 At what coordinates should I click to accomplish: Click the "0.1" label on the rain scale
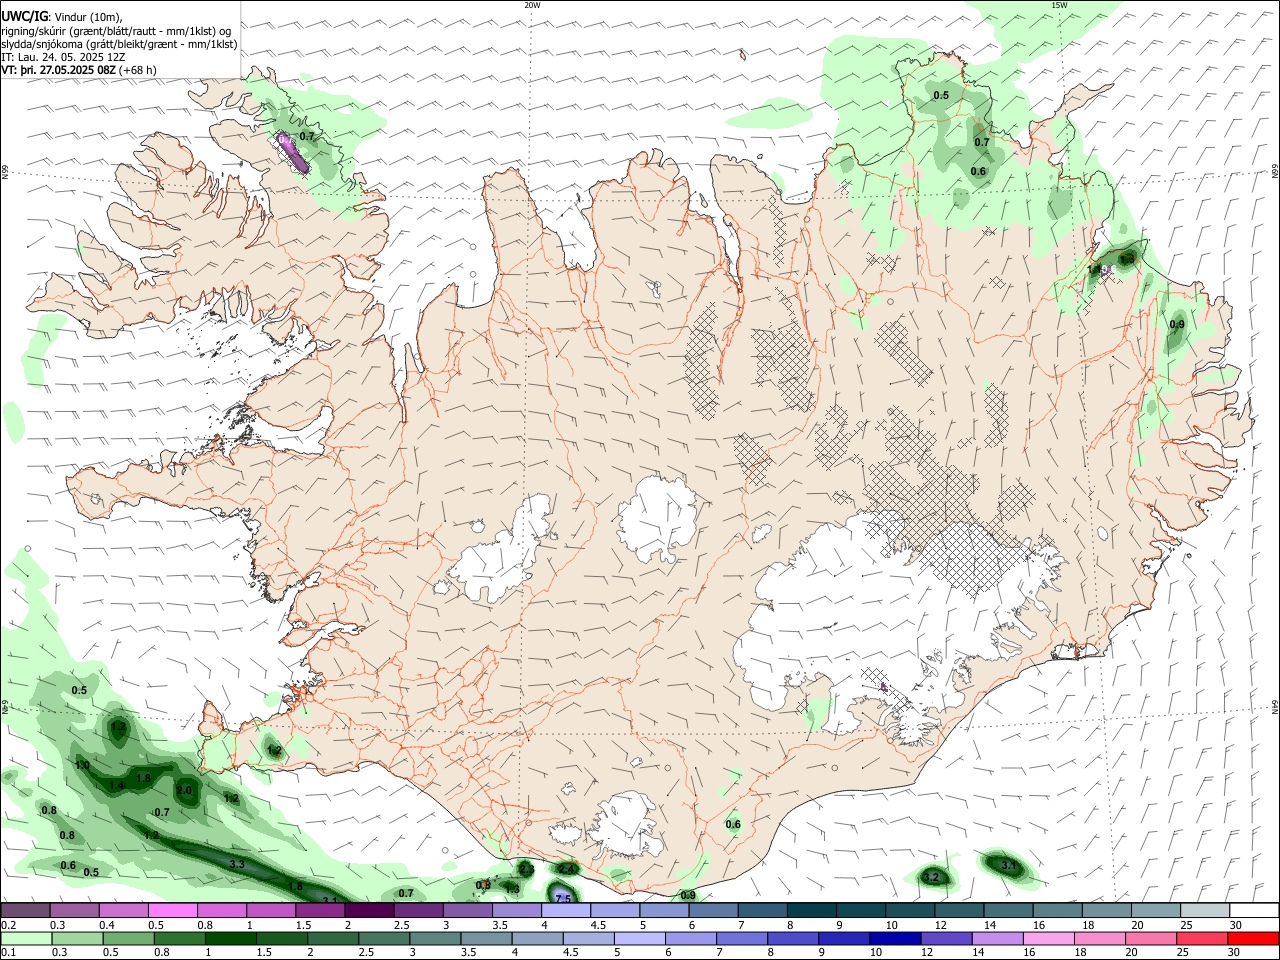tap(8, 953)
